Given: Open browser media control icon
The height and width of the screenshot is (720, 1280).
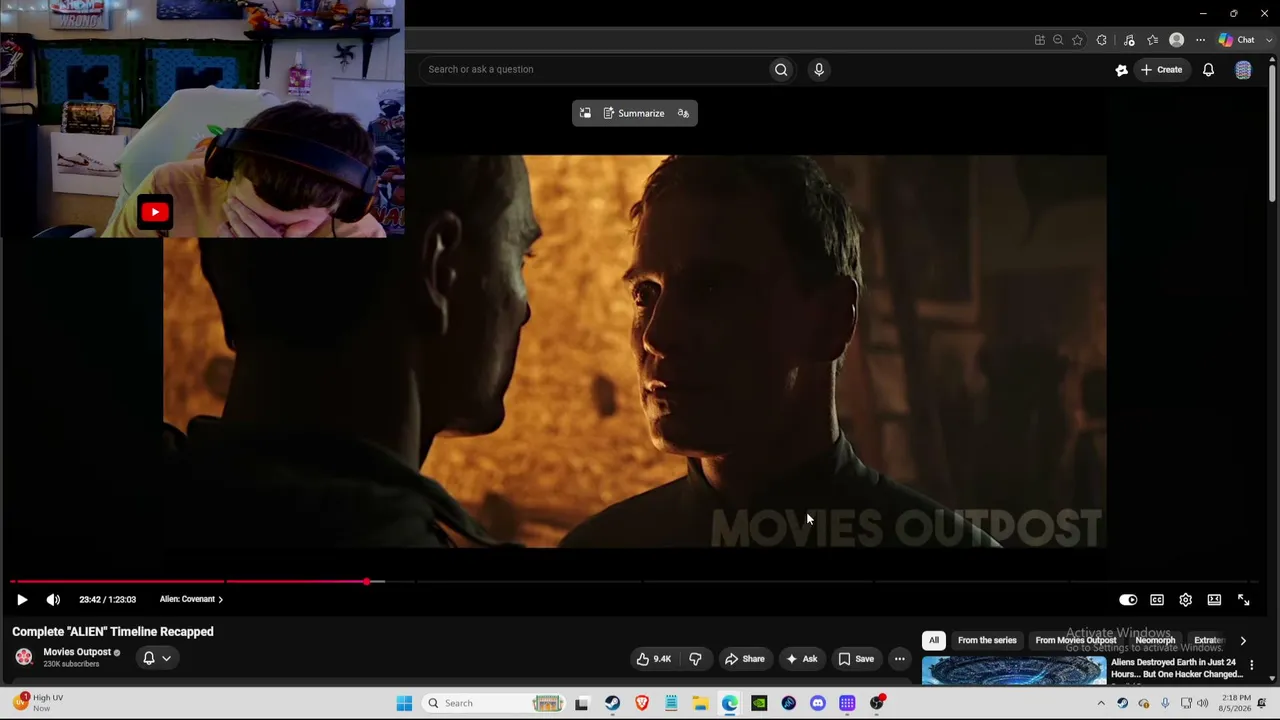Looking at the screenshot, I should point(1129,40).
